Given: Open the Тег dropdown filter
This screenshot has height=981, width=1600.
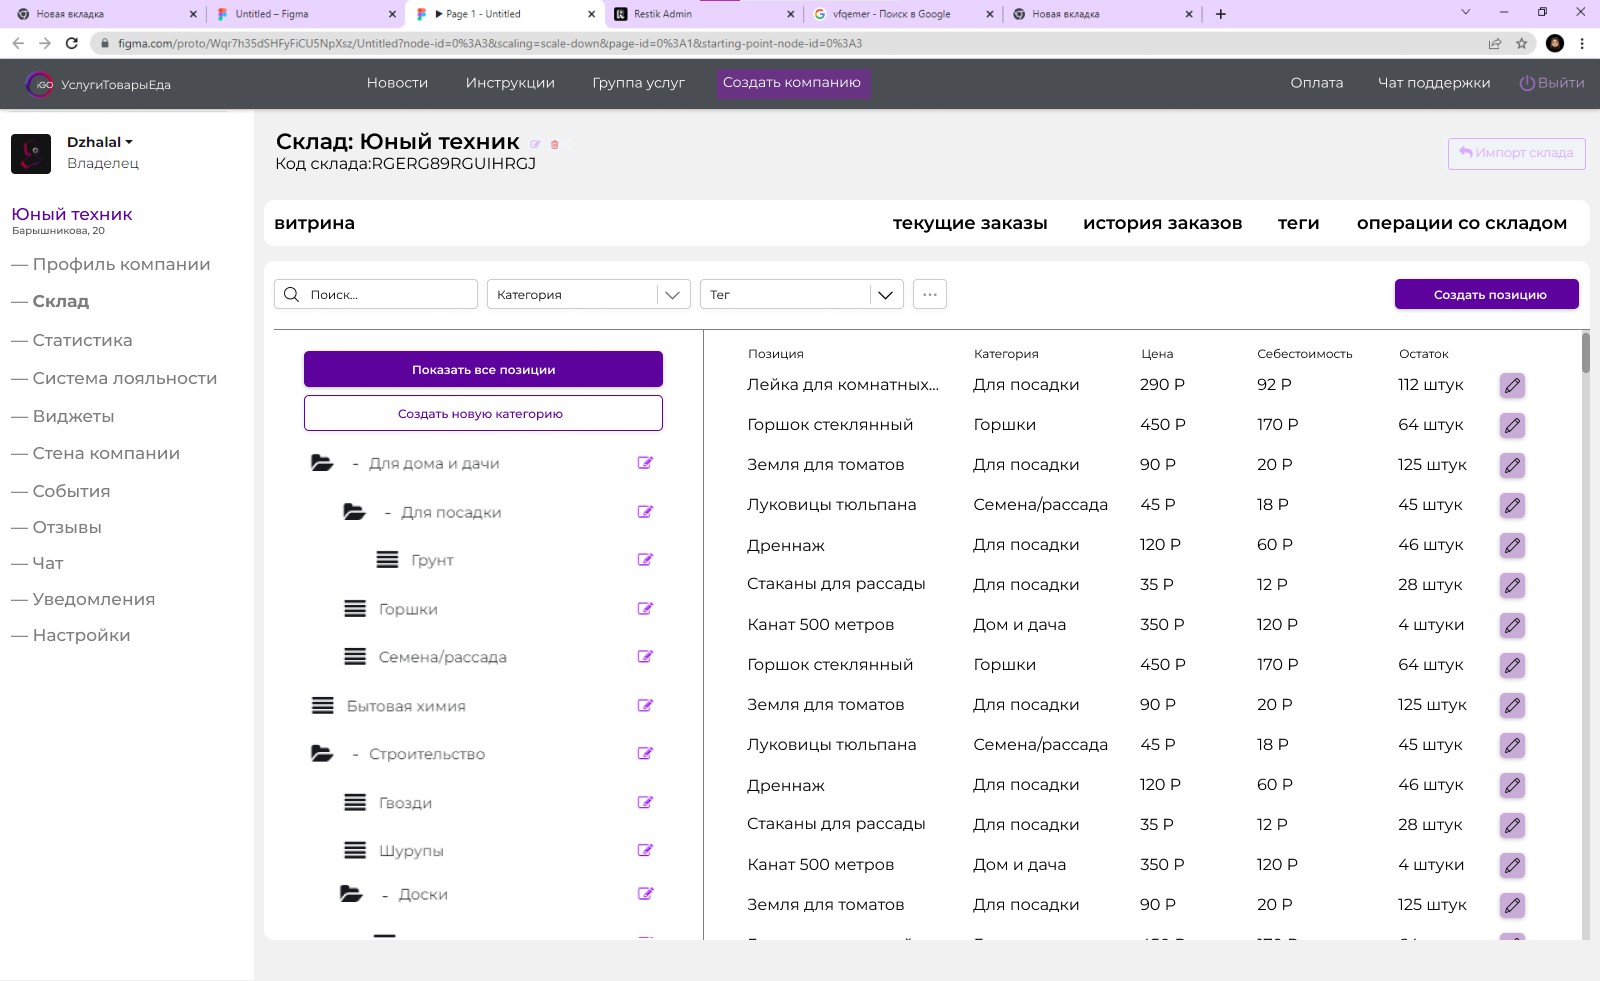Looking at the screenshot, I should (802, 294).
